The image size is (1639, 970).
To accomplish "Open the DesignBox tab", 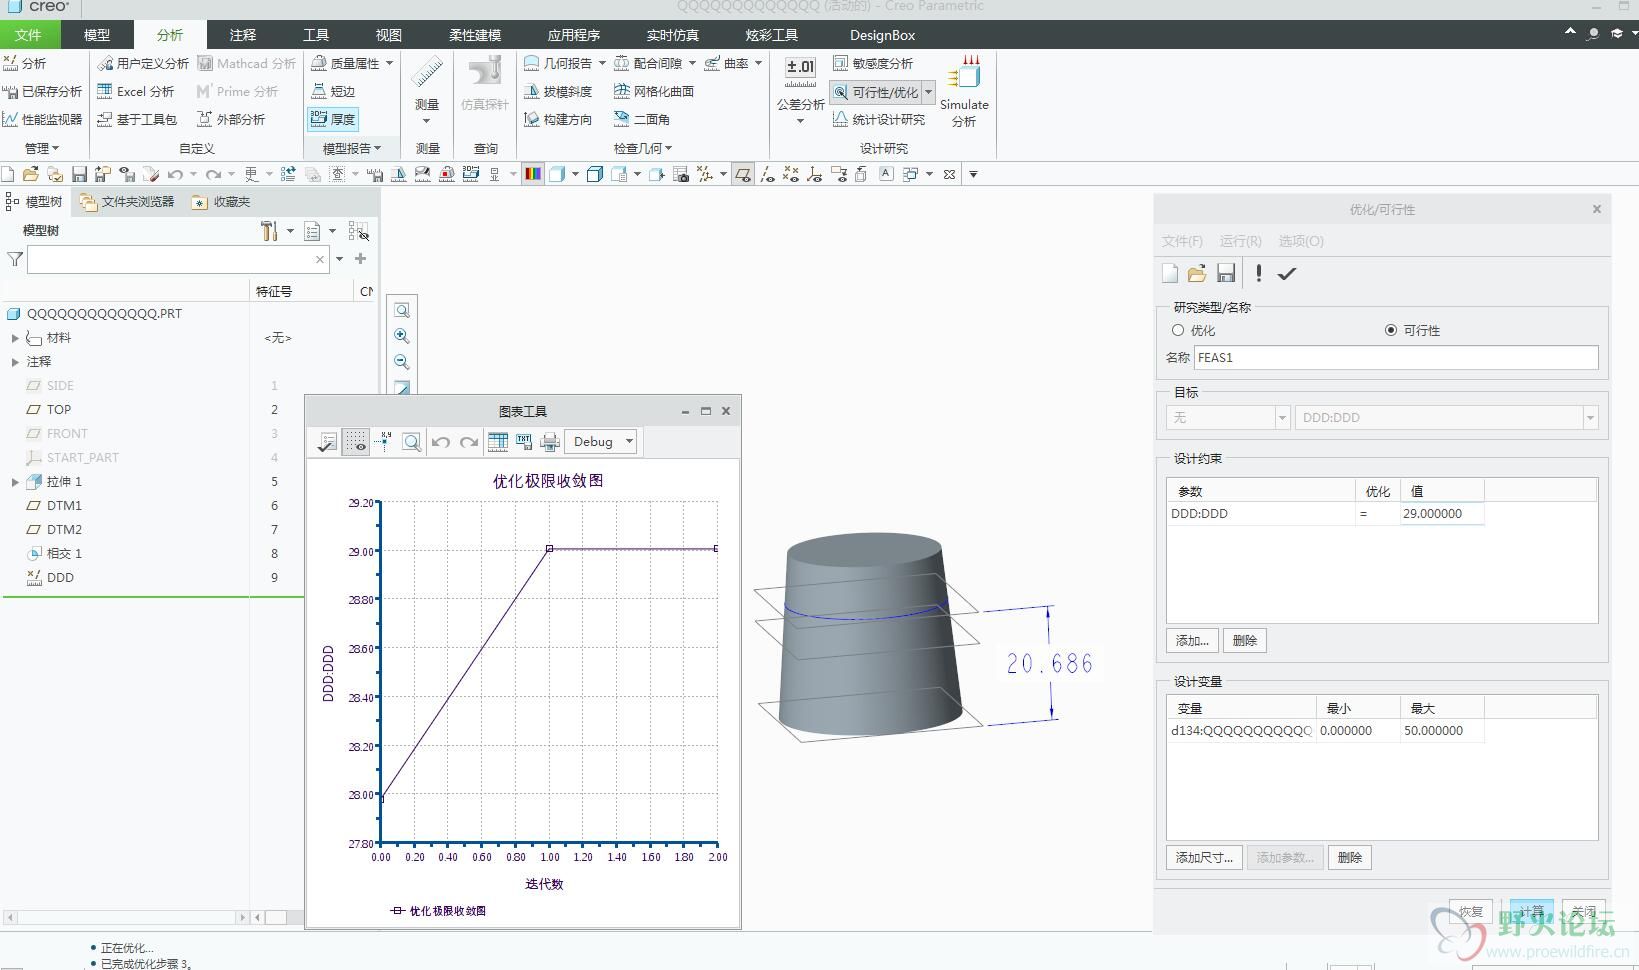I will pyautogui.click(x=882, y=35).
